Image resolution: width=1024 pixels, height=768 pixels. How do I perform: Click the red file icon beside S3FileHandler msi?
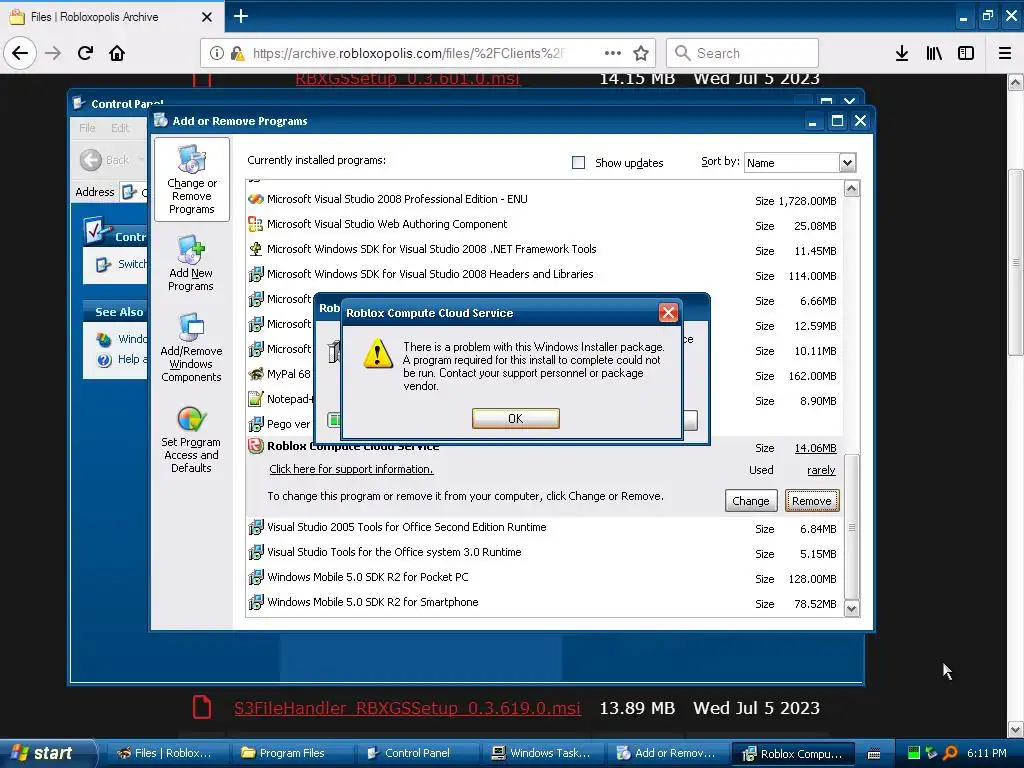coord(202,707)
